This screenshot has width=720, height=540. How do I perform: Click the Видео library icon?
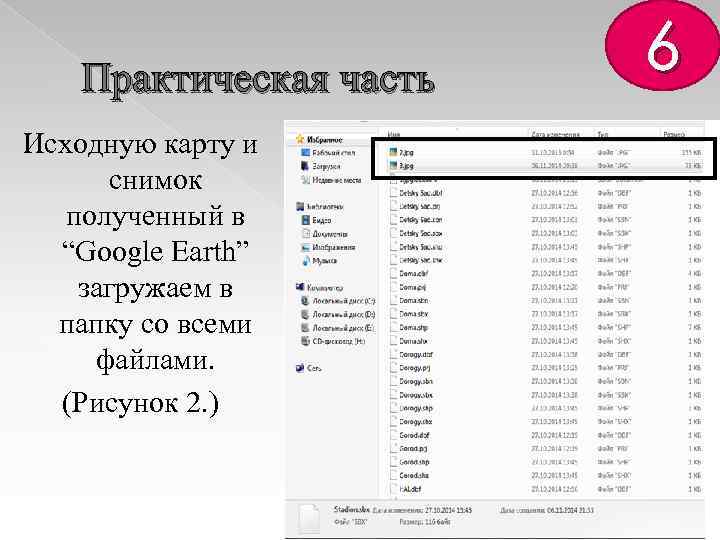305,220
